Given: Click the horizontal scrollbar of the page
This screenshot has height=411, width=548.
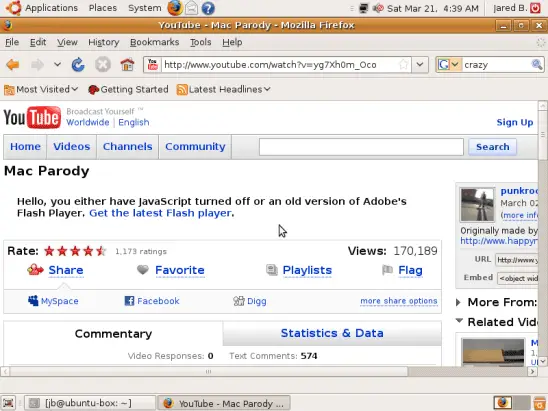Looking at the screenshot, I should (208, 372).
